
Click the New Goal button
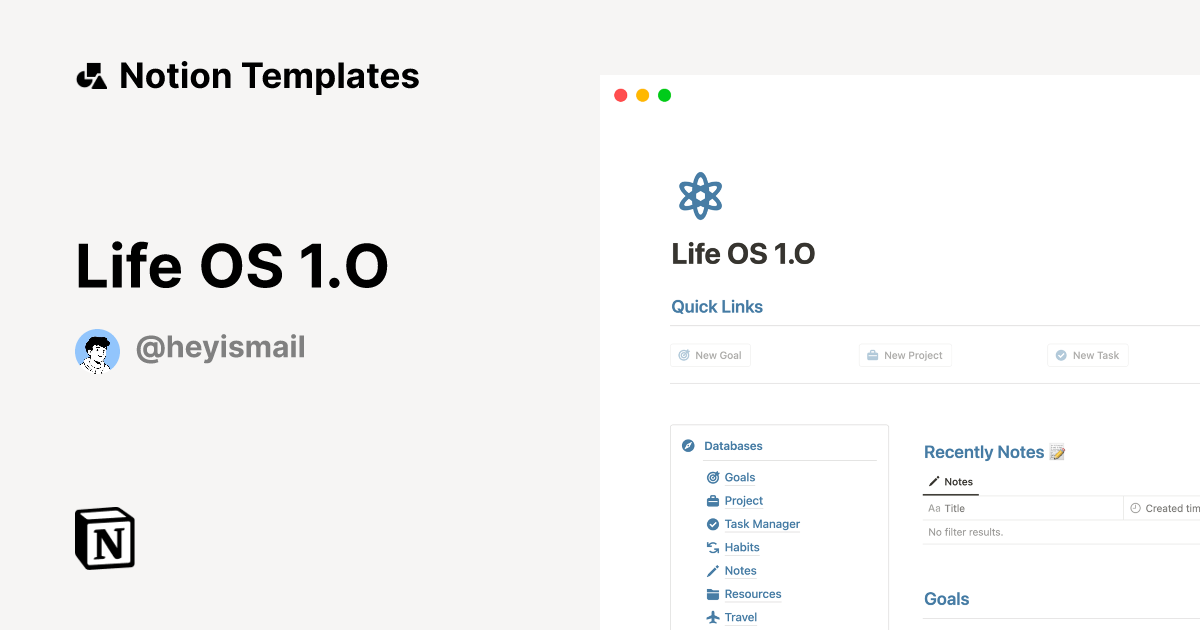710,355
